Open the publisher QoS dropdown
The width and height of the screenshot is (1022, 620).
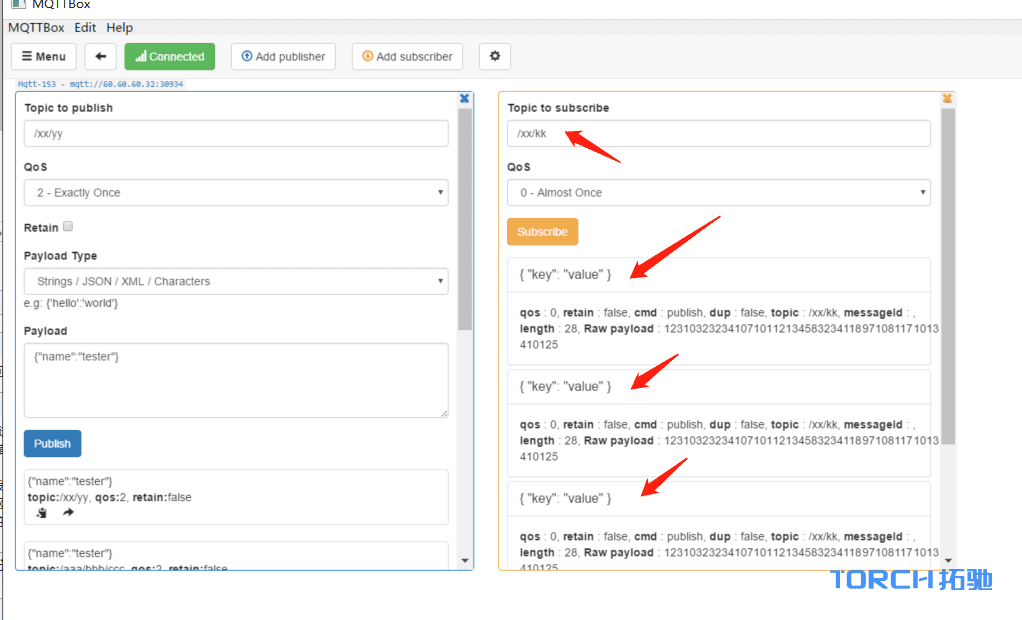tap(236, 192)
